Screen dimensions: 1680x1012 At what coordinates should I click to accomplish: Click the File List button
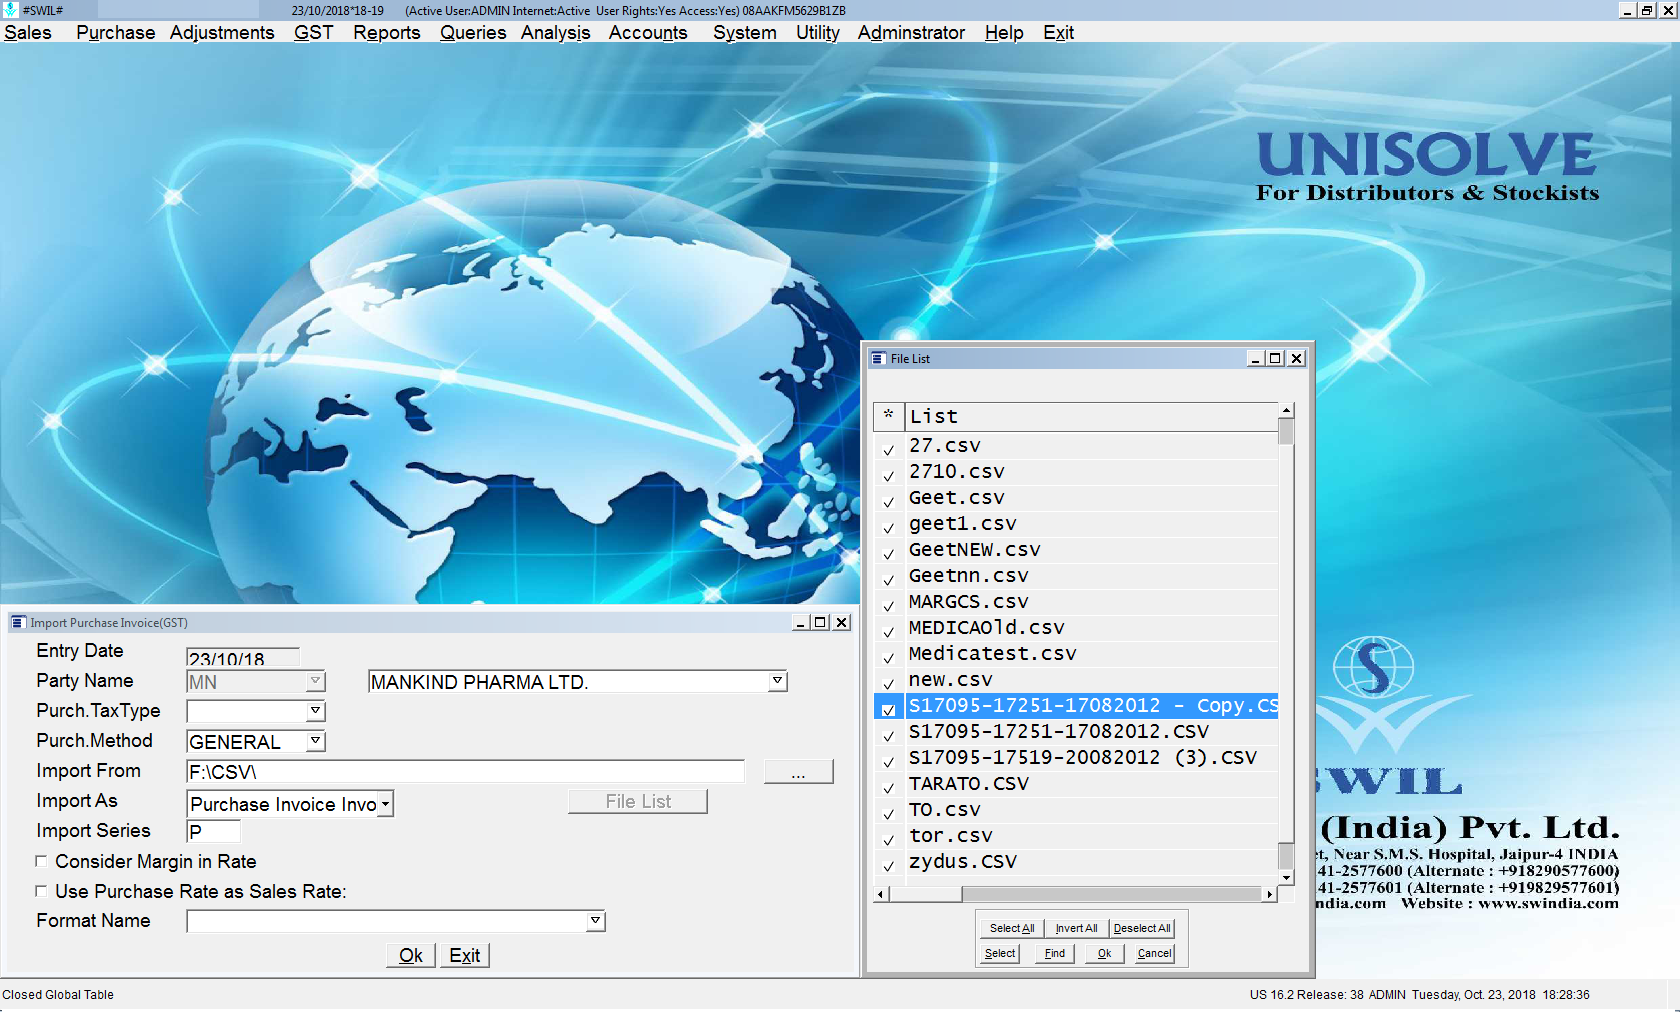pyautogui.click(x=638, y=801)
